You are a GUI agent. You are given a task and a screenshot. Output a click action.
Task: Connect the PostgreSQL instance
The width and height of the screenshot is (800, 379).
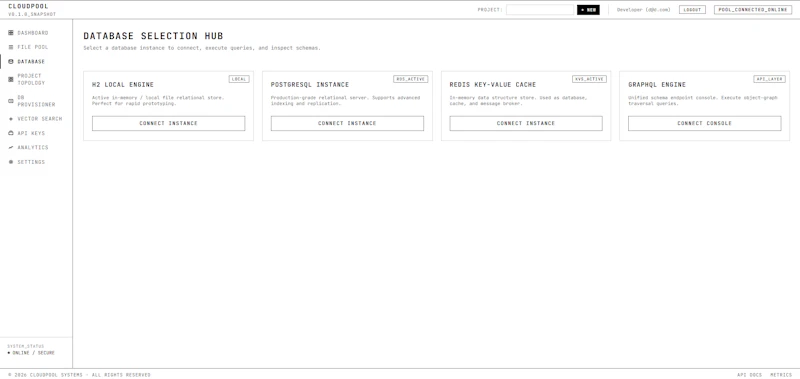pyautogui.click(x=347, y=123)
